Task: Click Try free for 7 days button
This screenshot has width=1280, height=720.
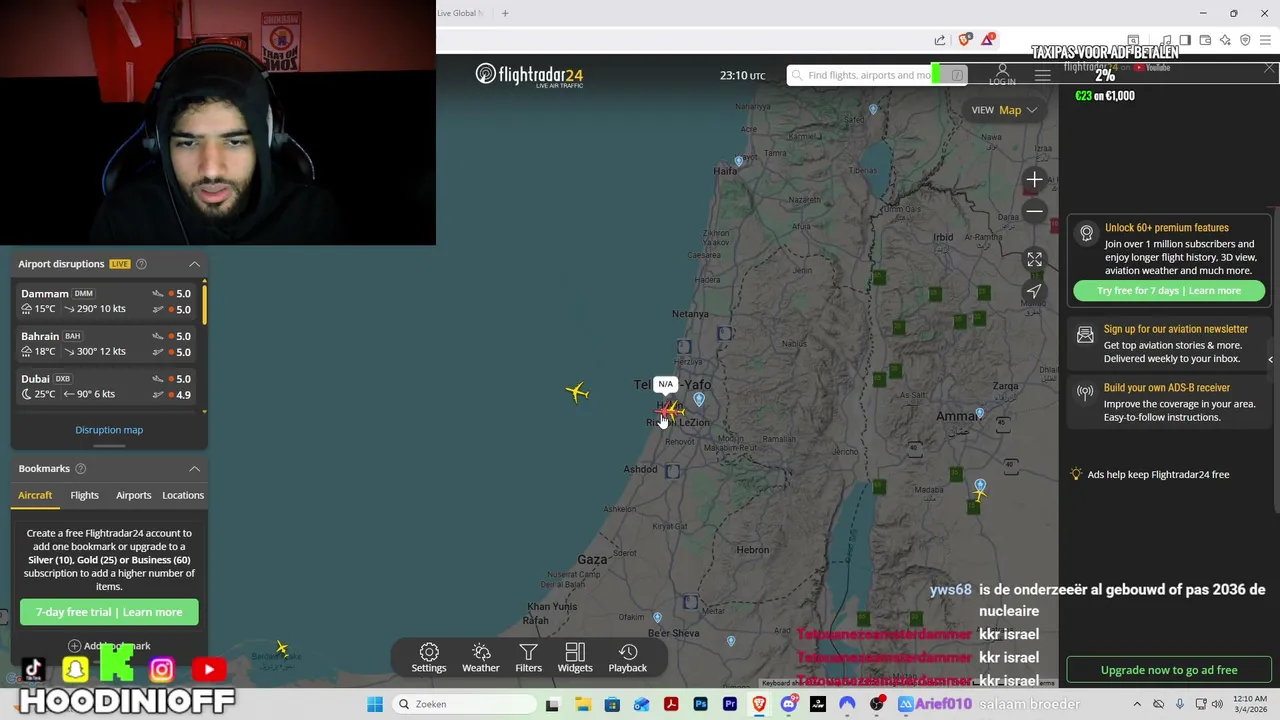Action: click(1168, 291)
